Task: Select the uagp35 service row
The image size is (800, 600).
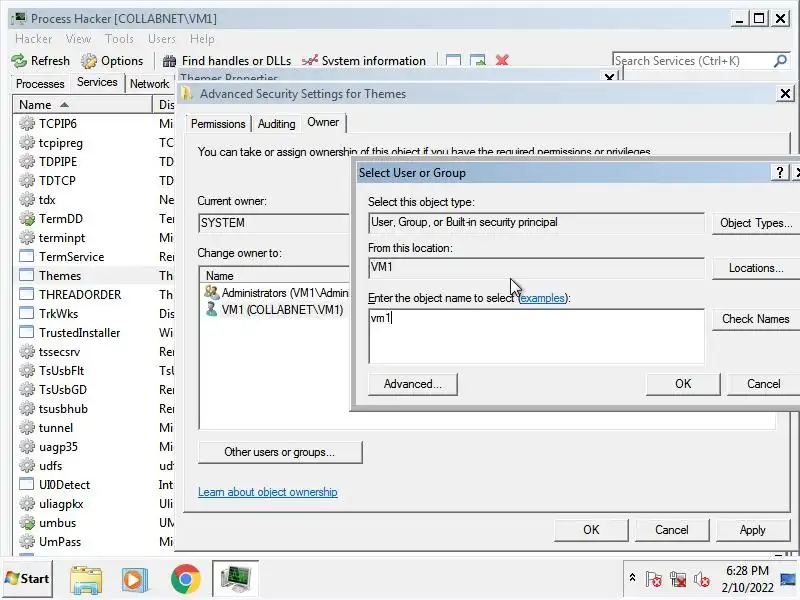Action: pyautogui.click(x=93, y=446)
